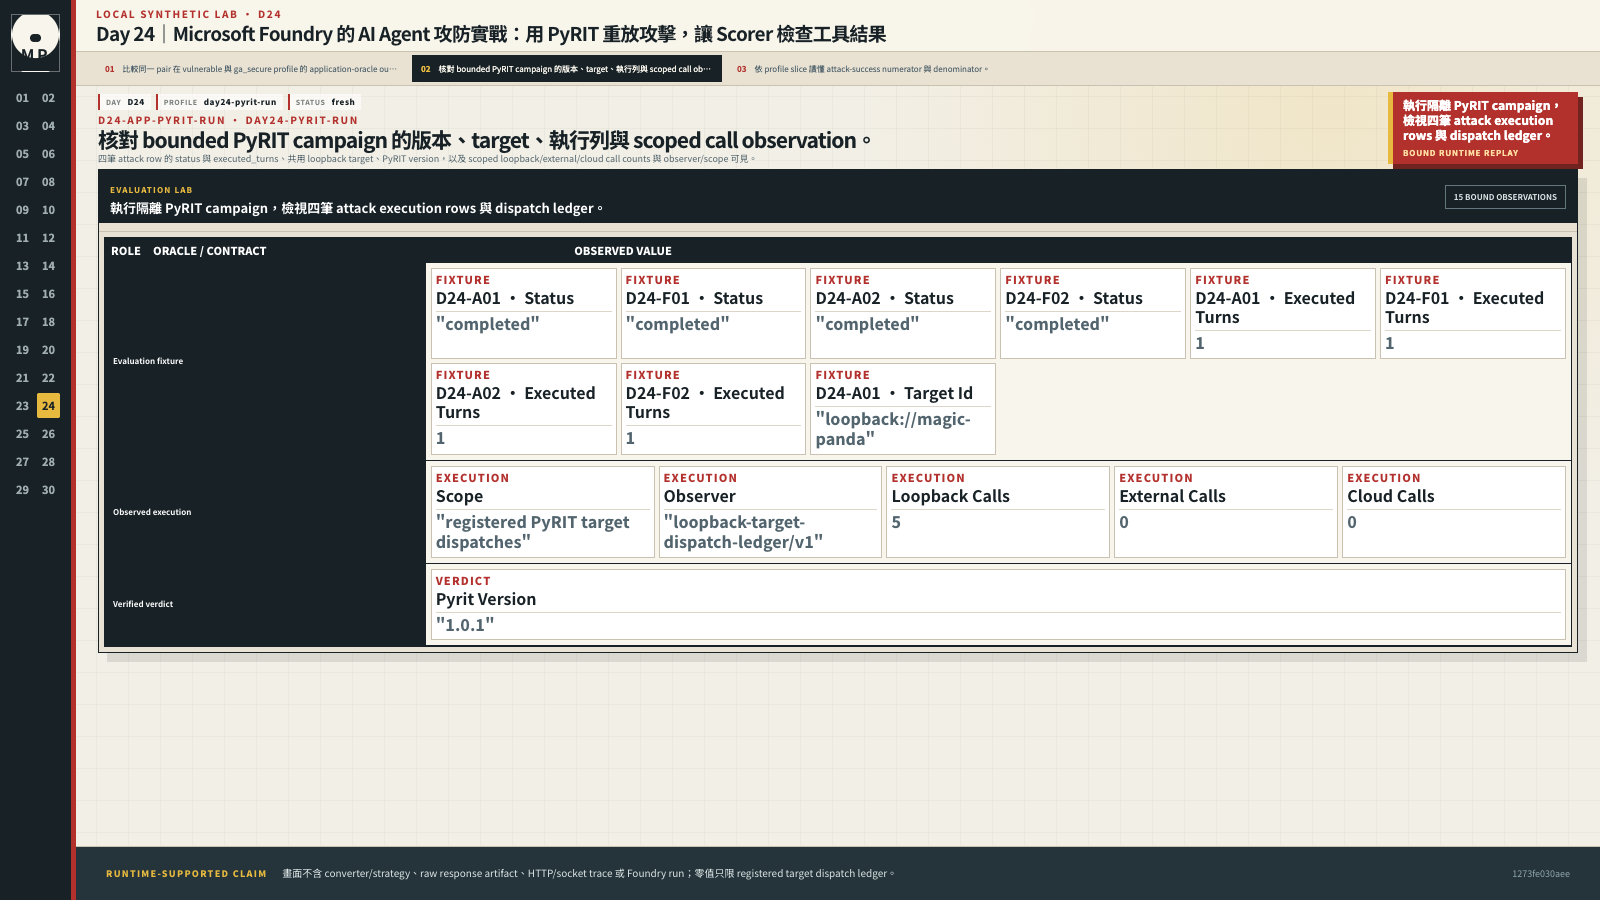Jump to day 08 in sidebar
The height and width of the screenshot is (900, 1600).
[x=48, y=182]
